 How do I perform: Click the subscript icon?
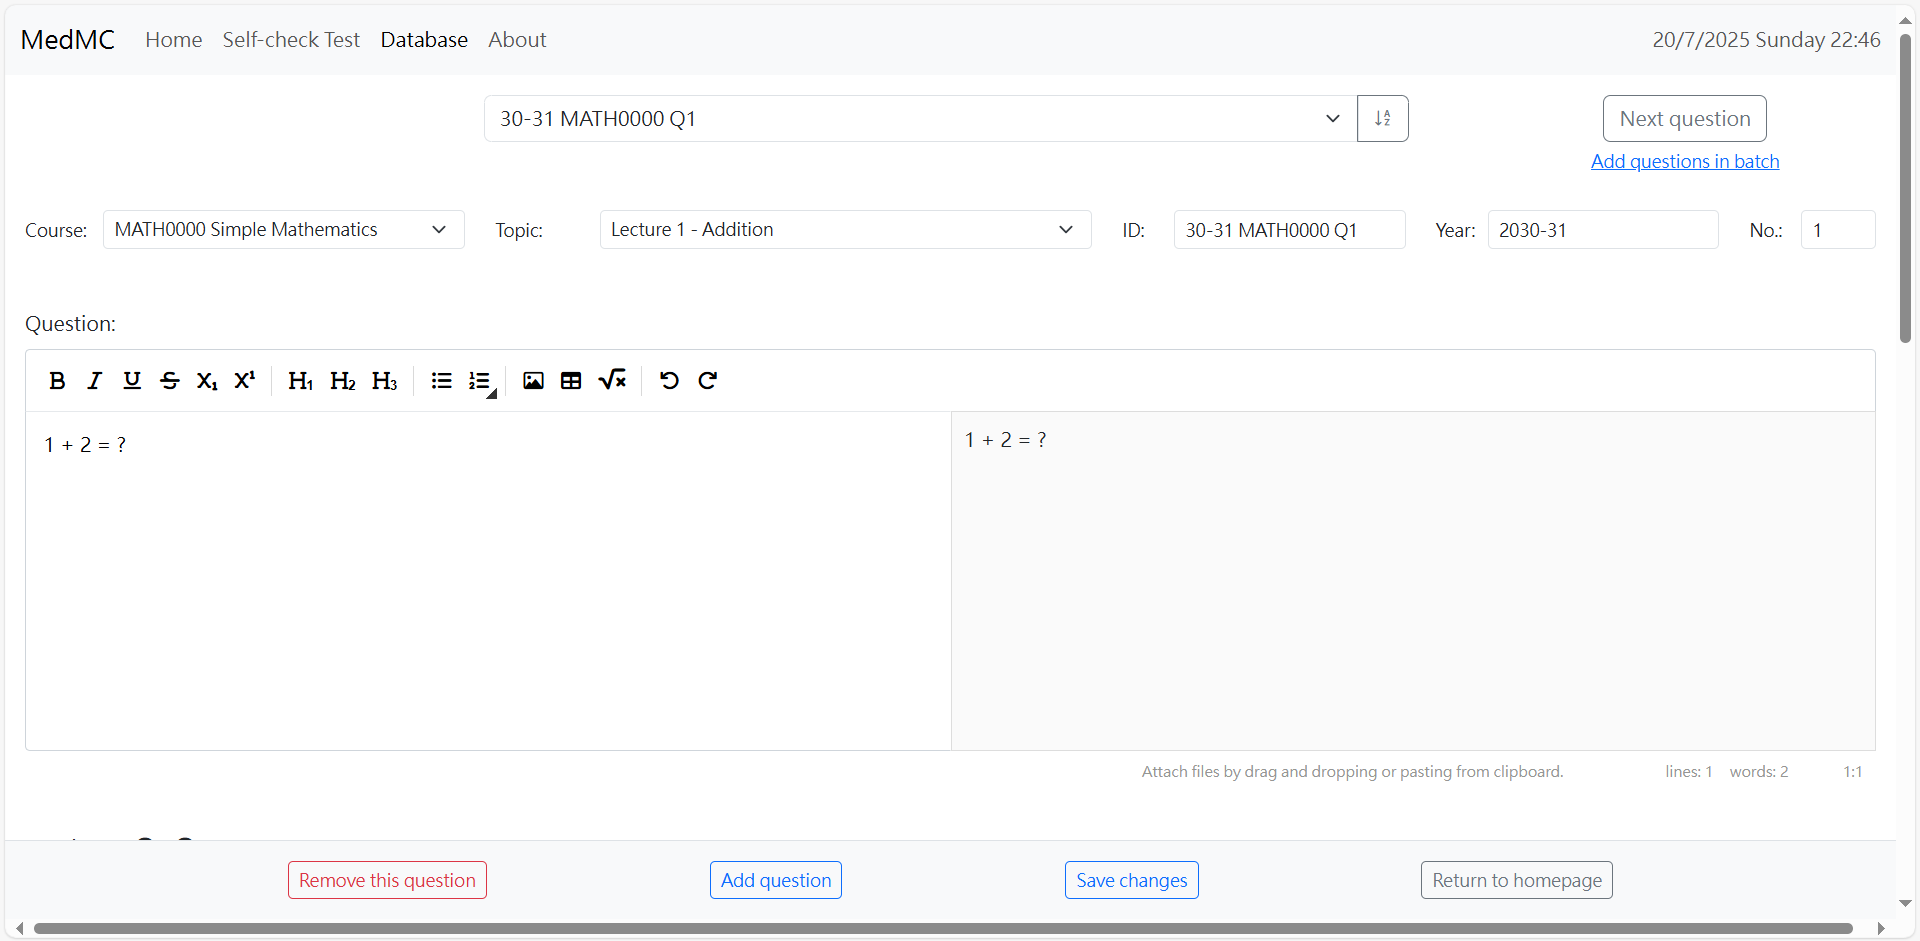point(206,381)
